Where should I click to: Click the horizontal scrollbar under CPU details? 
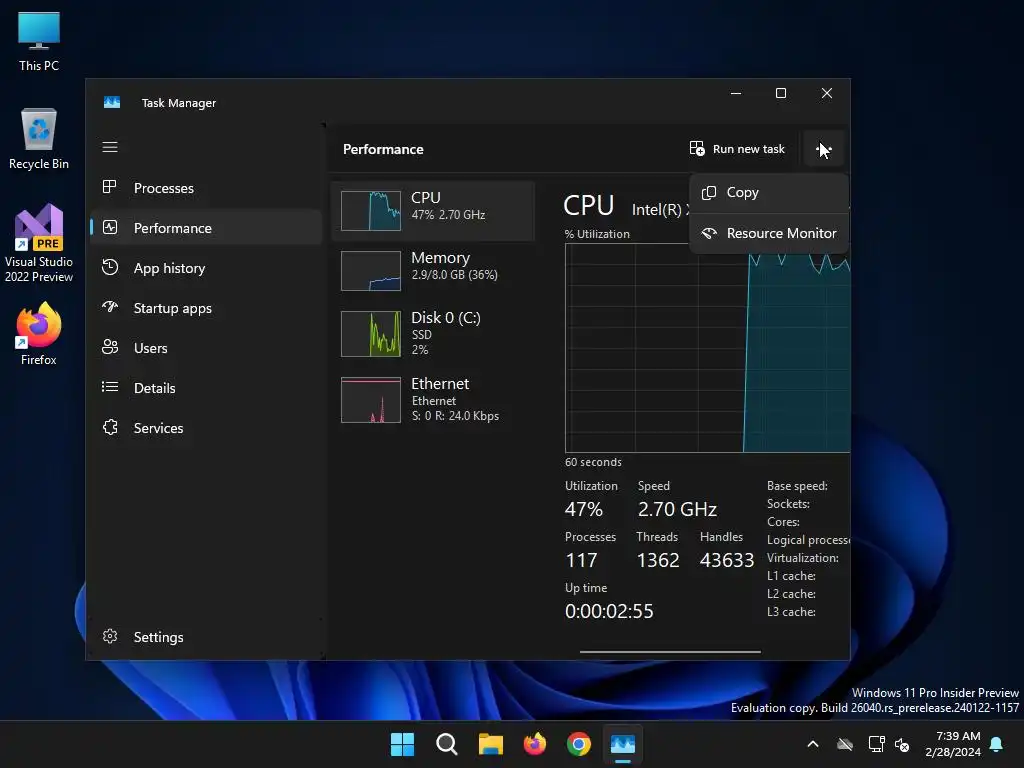pyautogui.click(x=670, y=651)
